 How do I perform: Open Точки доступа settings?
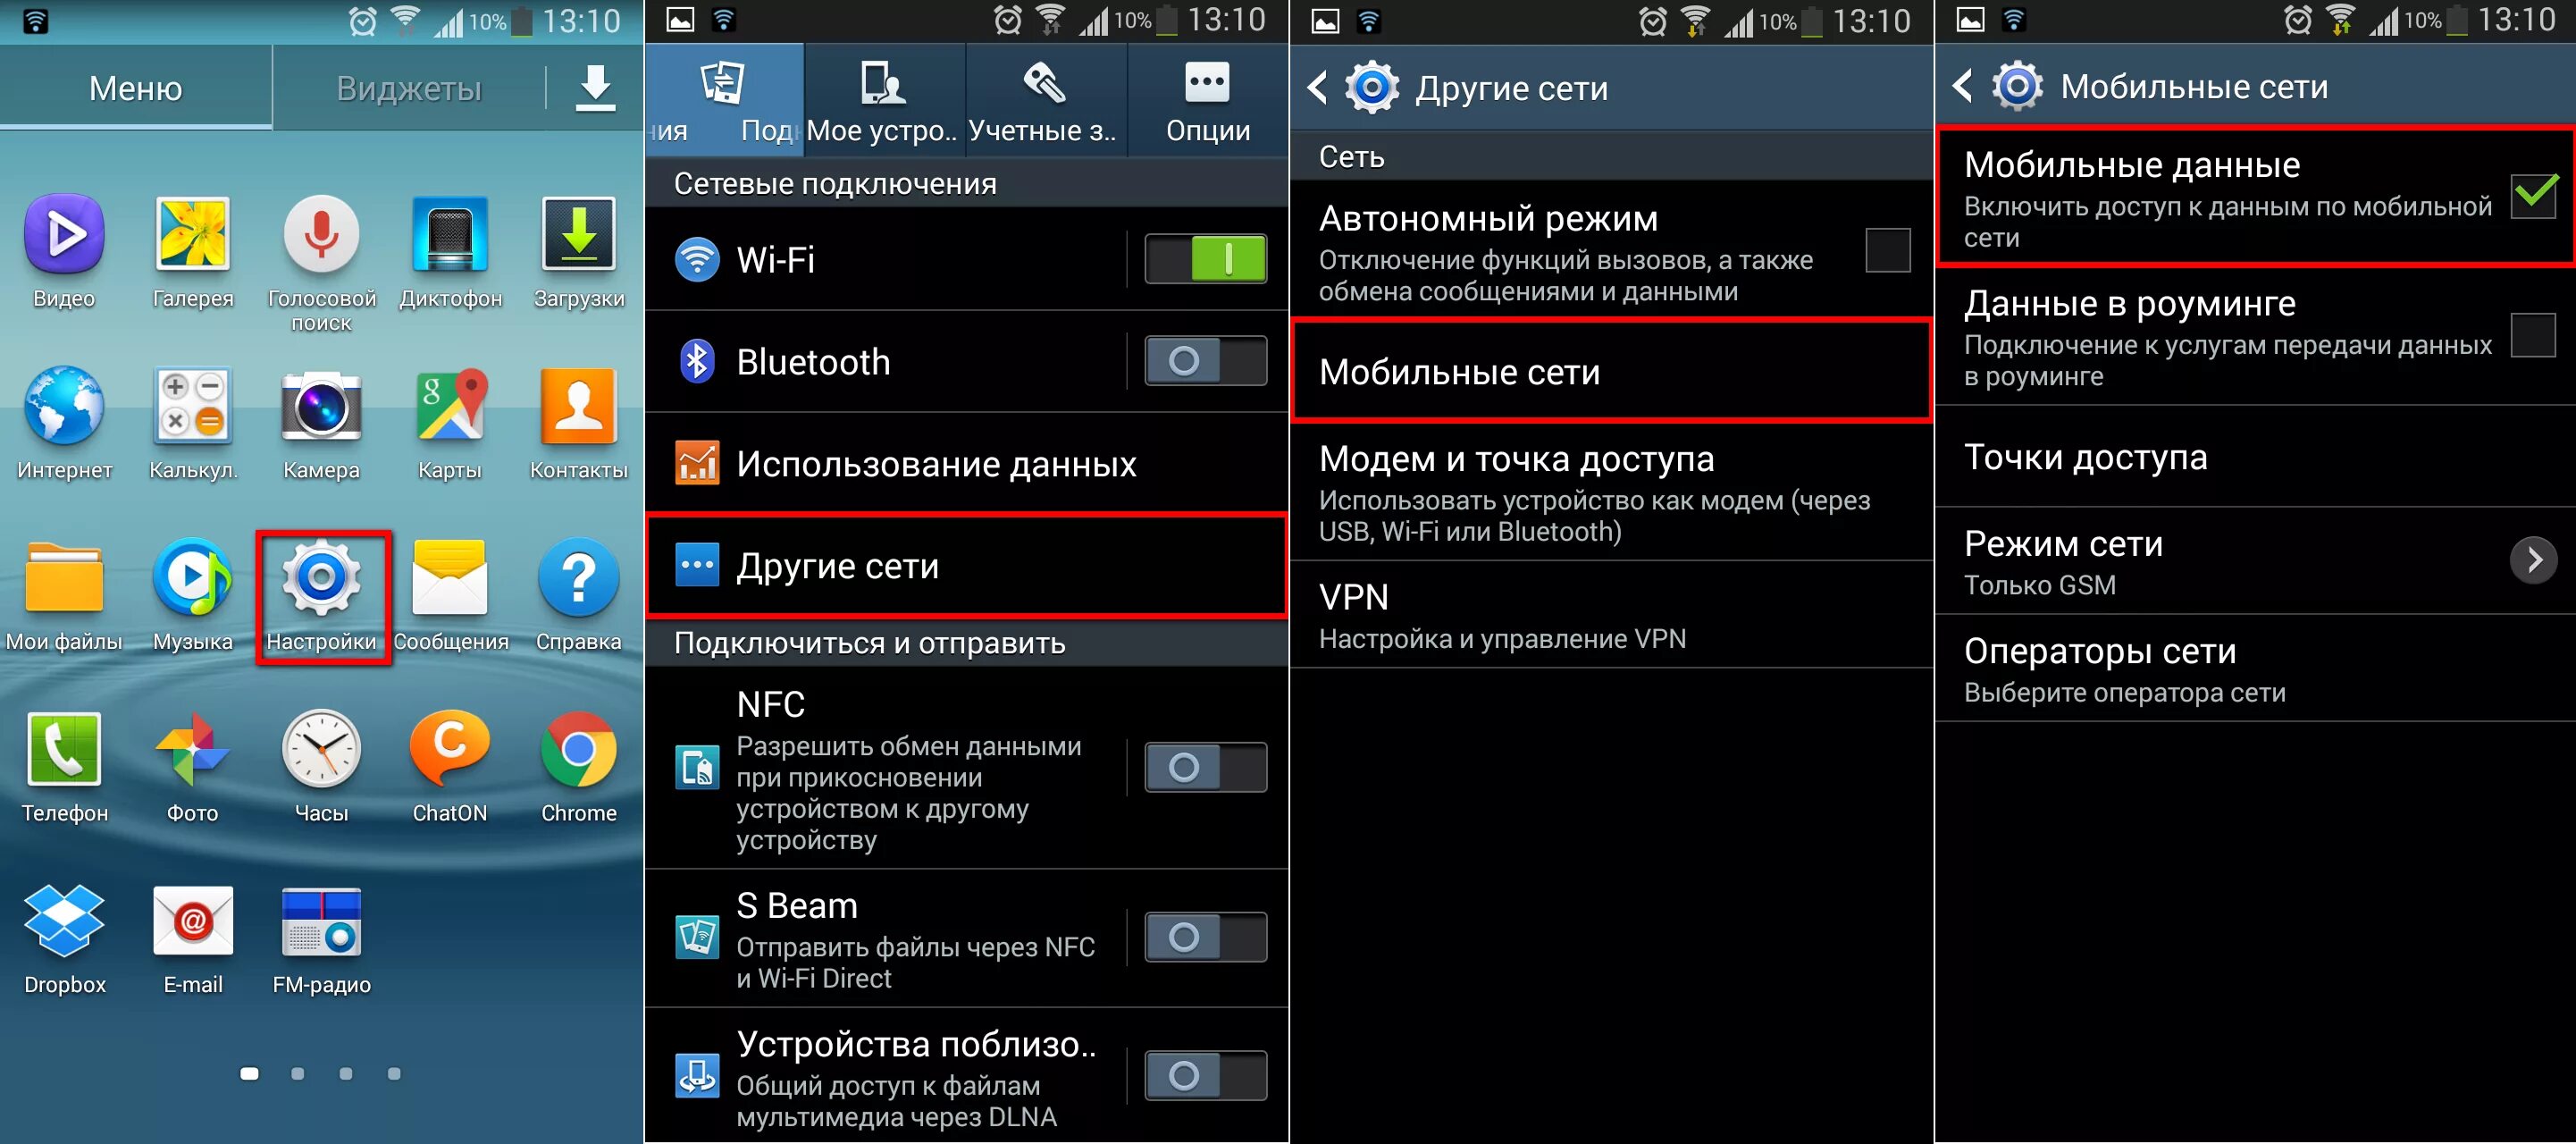tap(2254, 452)
